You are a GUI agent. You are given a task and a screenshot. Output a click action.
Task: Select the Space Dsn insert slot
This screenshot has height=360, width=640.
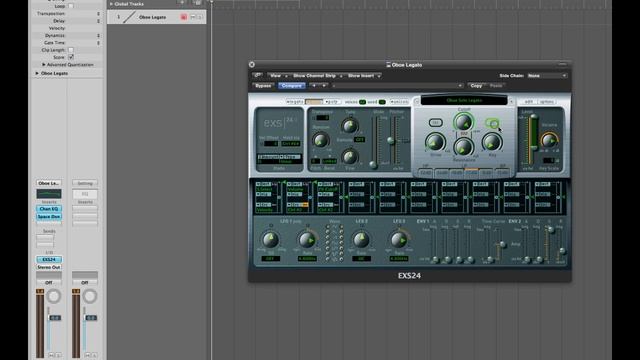point(49,216)
